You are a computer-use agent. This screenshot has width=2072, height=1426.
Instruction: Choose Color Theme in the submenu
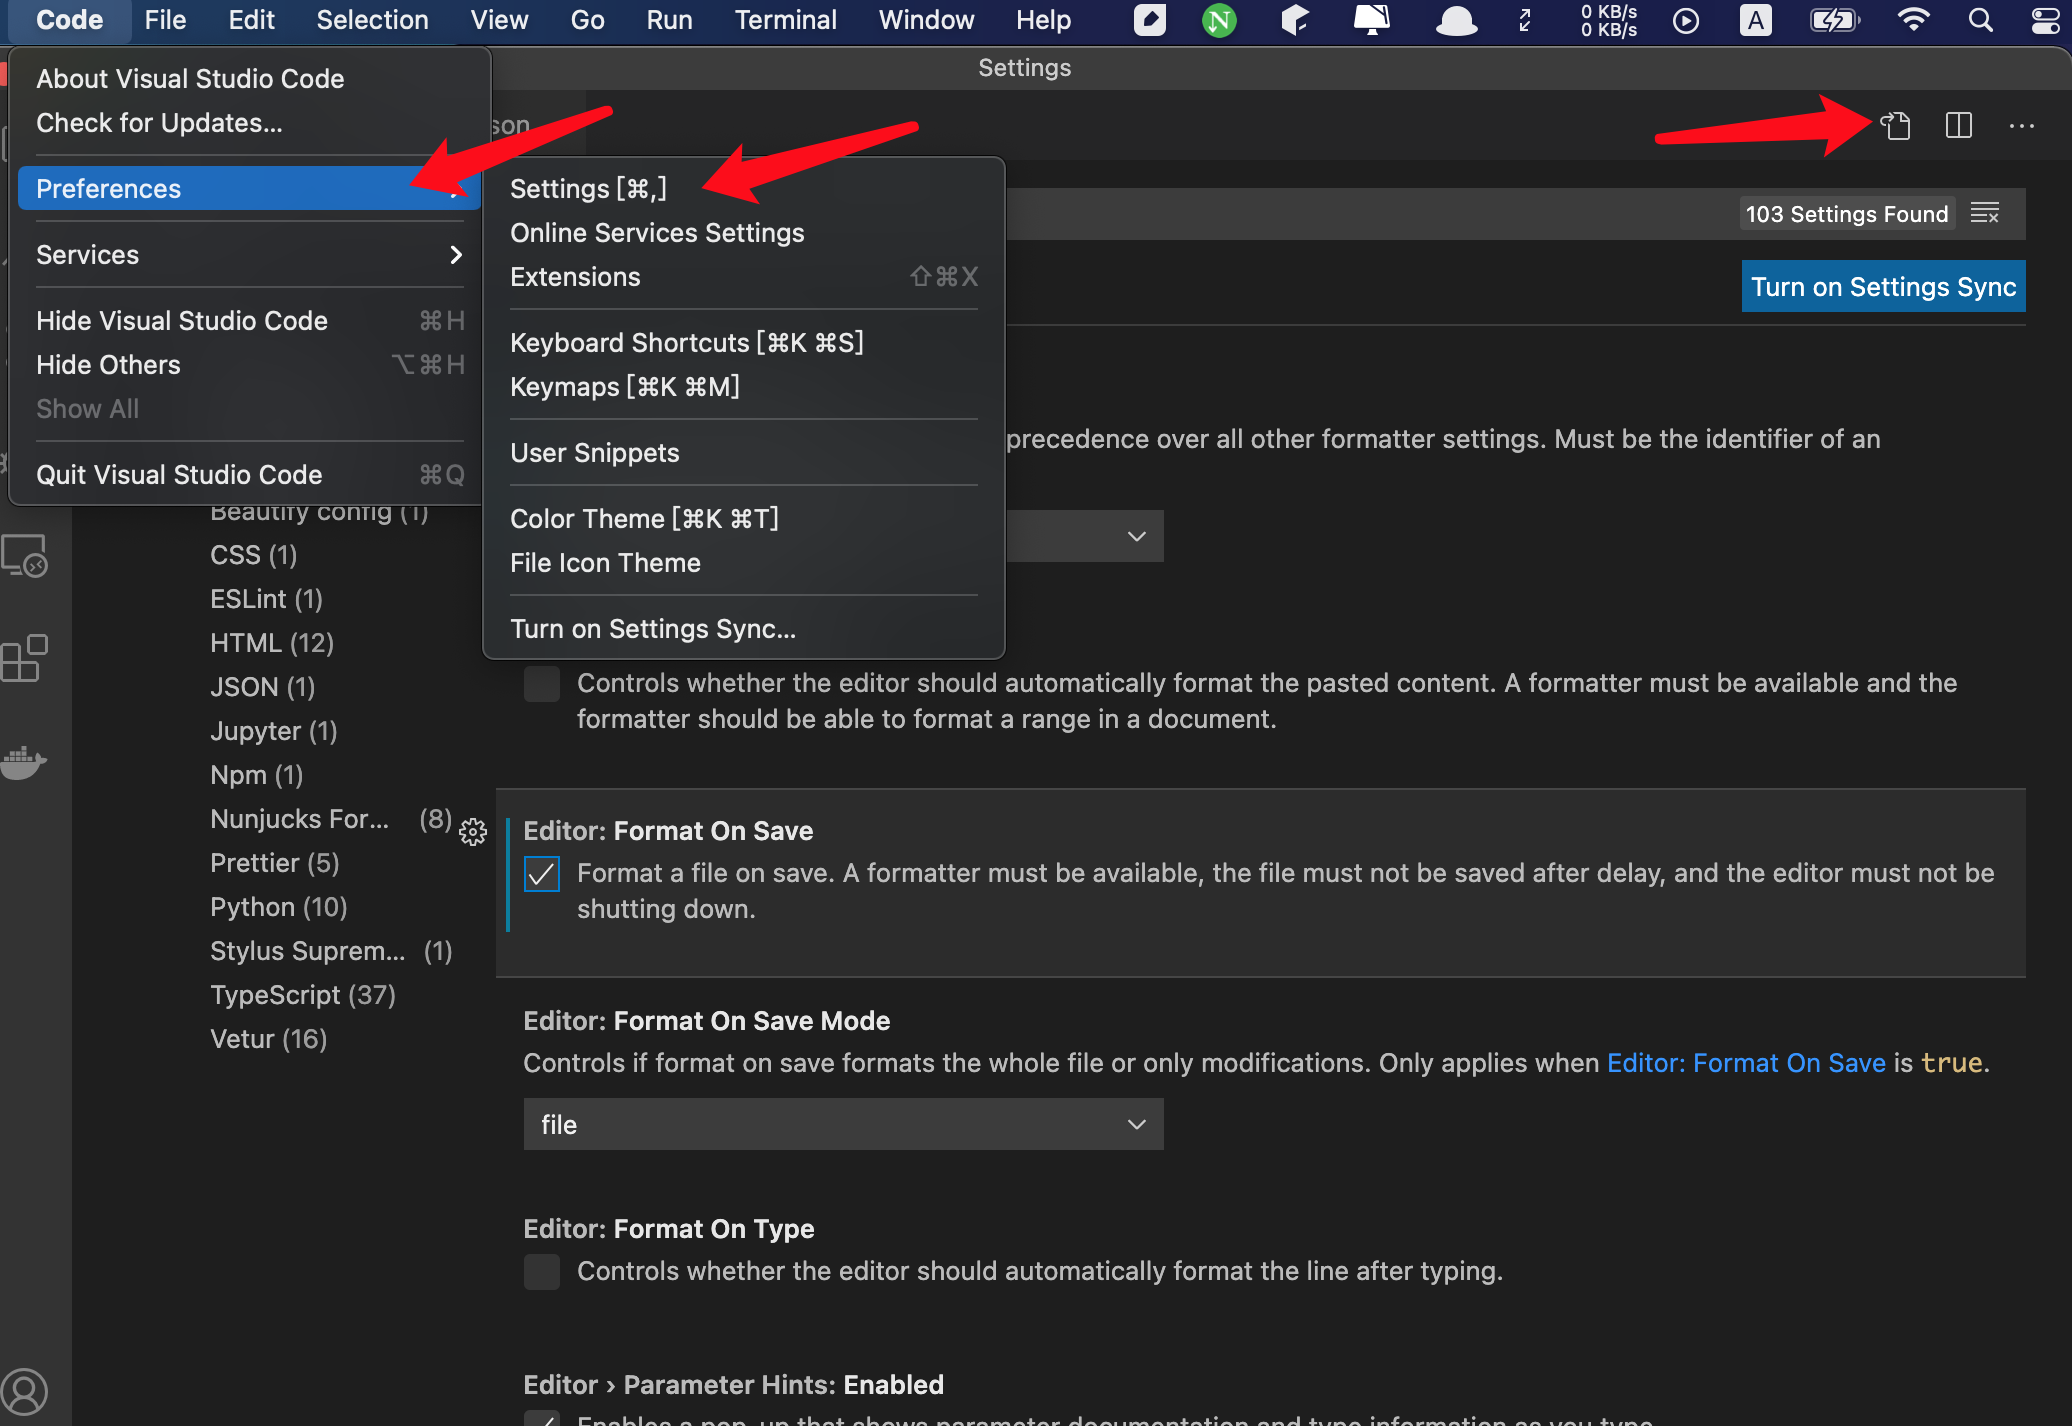click(643, 519)
